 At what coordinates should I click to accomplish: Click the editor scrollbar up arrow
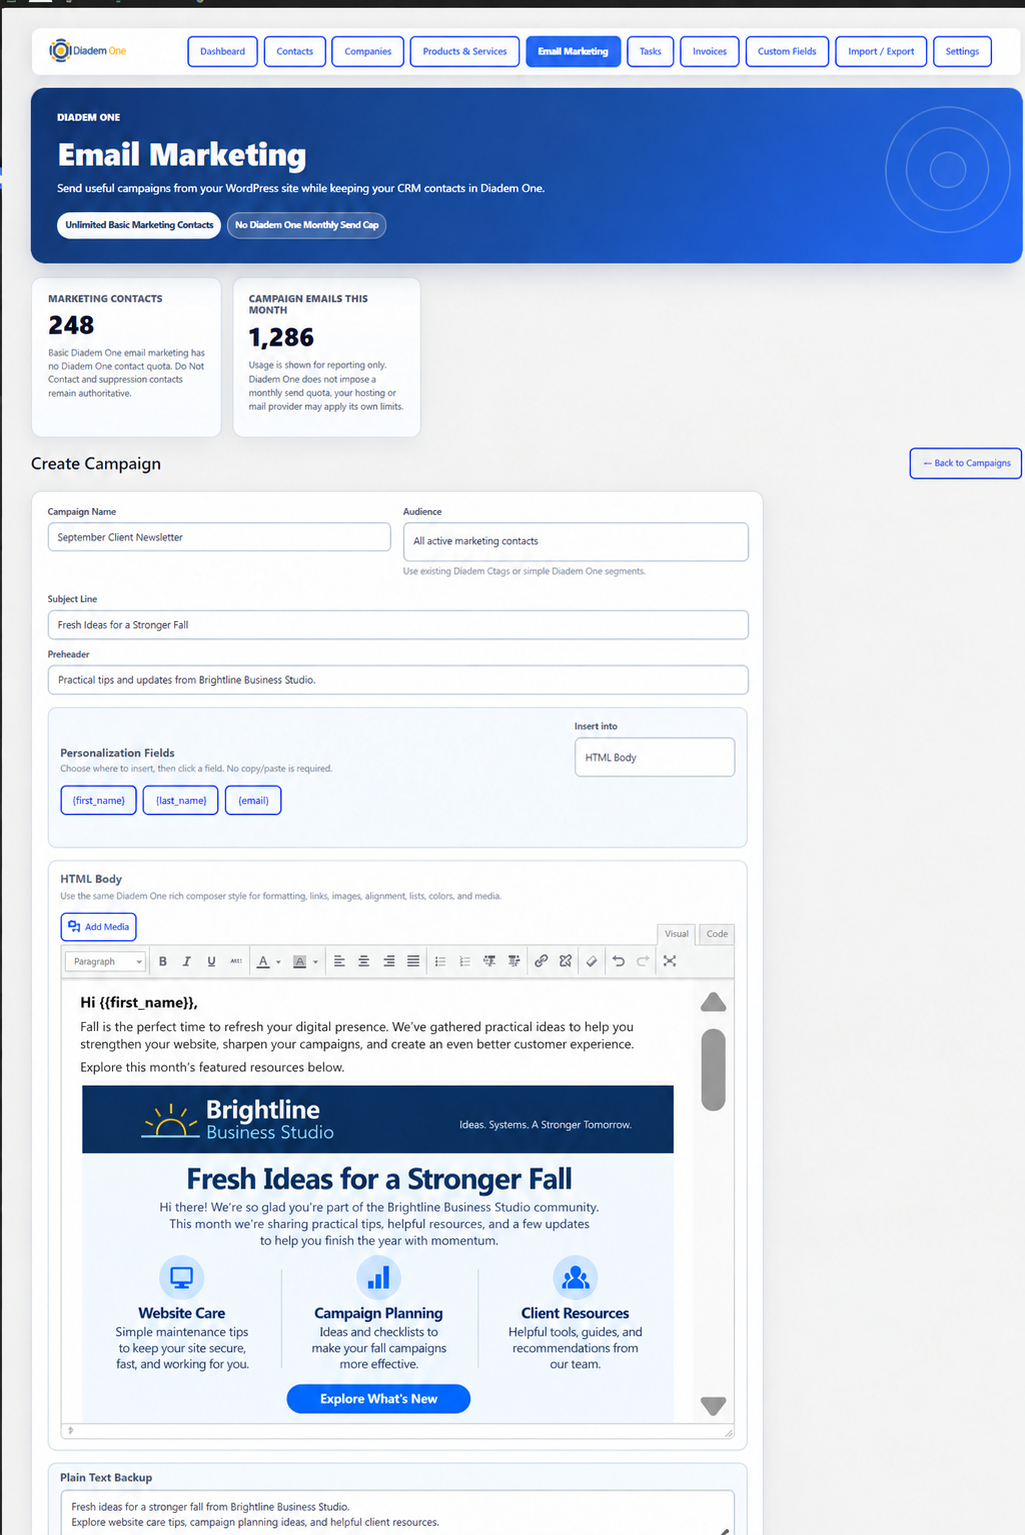click(x=713, y=1002)
